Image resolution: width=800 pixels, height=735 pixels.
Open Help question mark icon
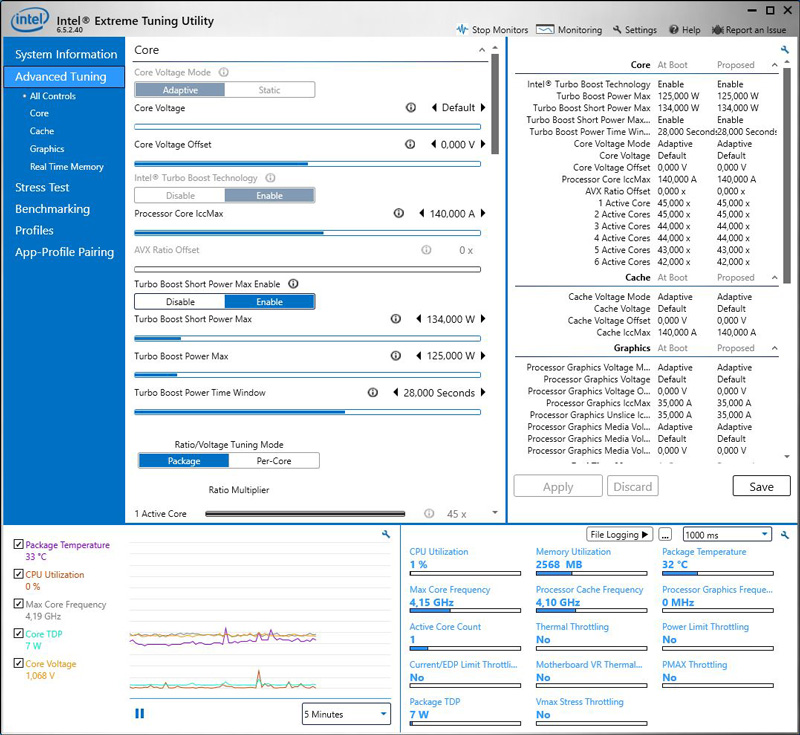point(674,30)
